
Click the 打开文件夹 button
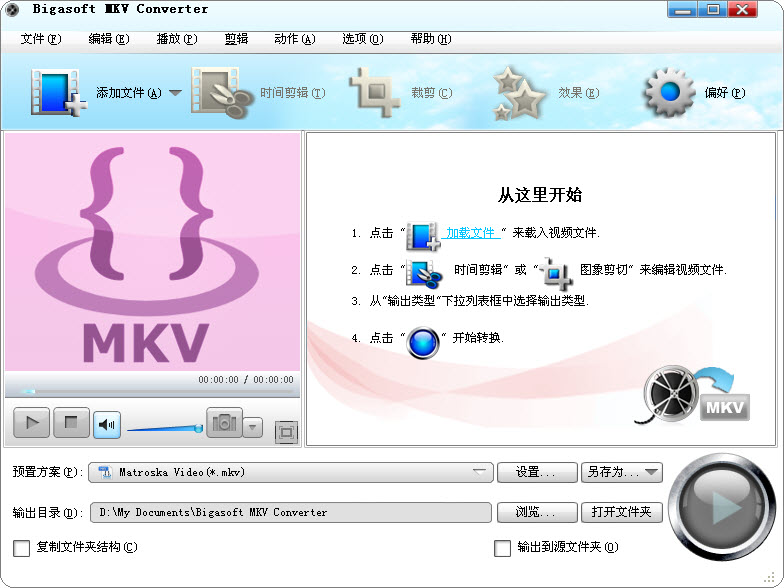tap(622, 512)
